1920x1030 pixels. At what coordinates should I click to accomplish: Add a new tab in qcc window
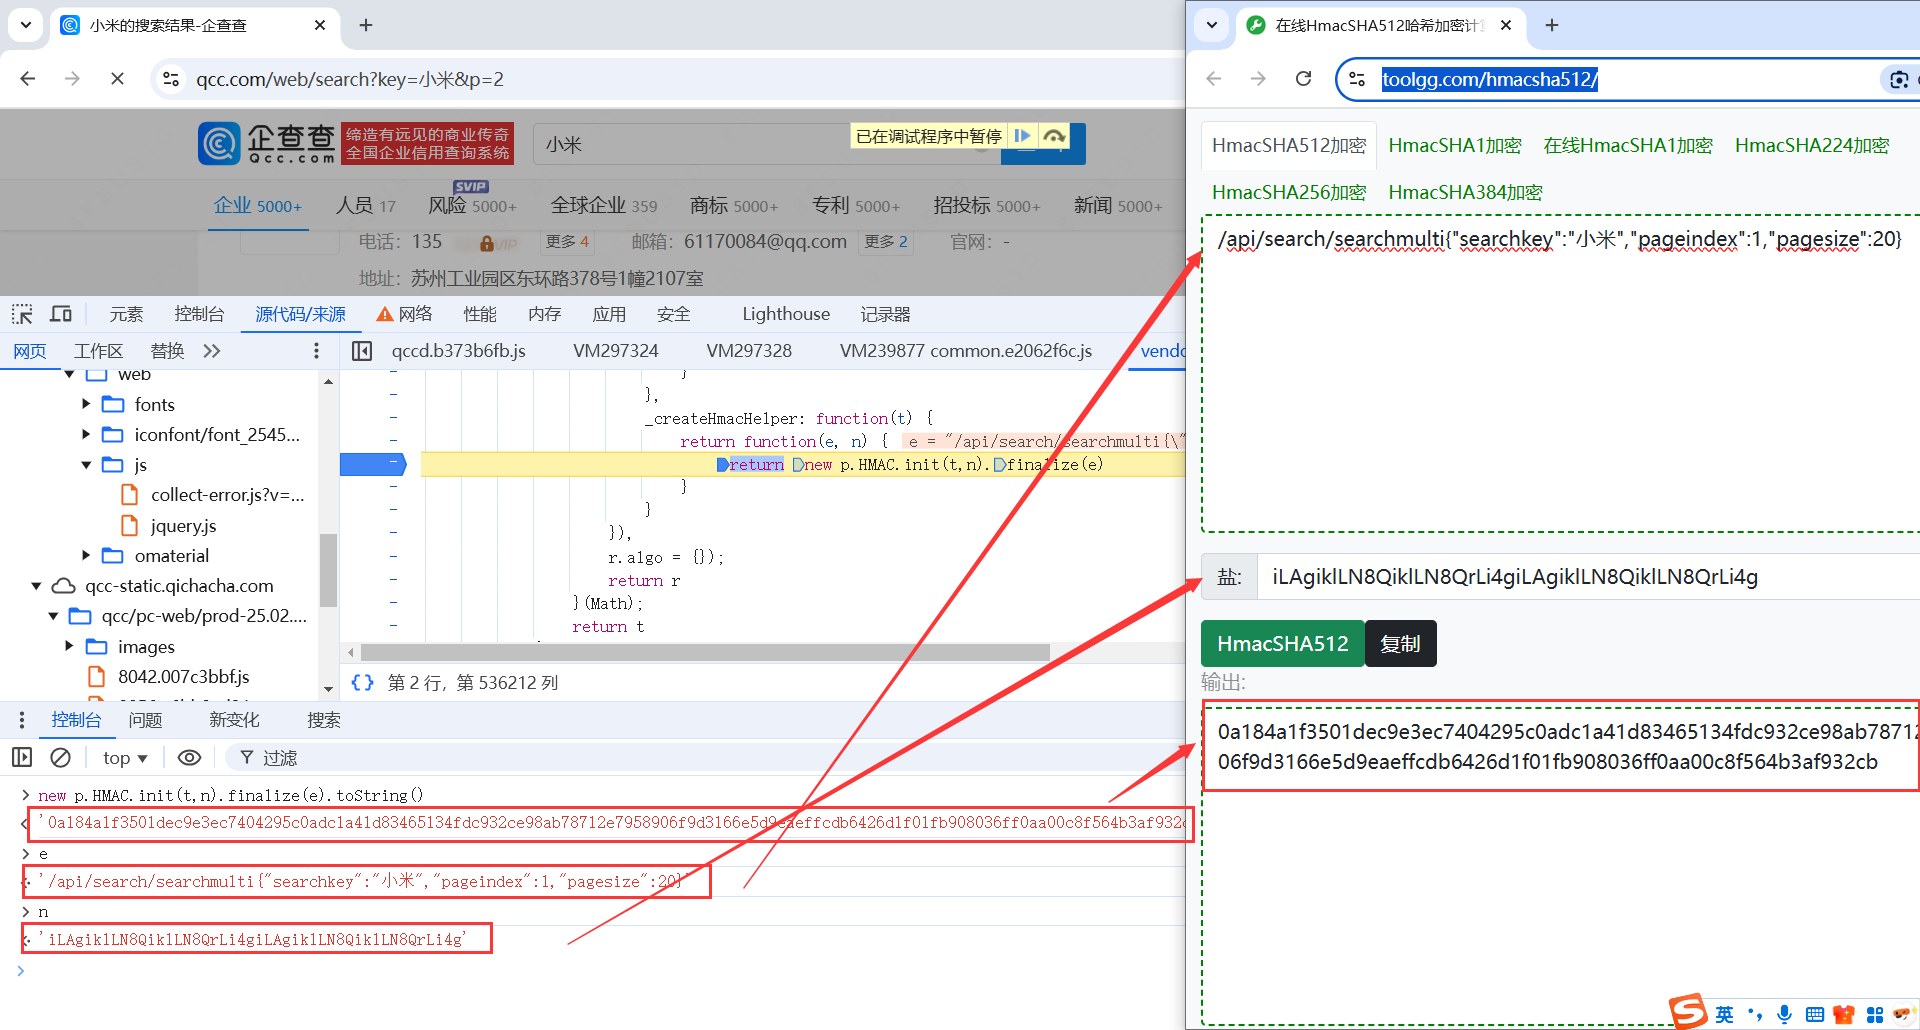(x=366, y=25)
